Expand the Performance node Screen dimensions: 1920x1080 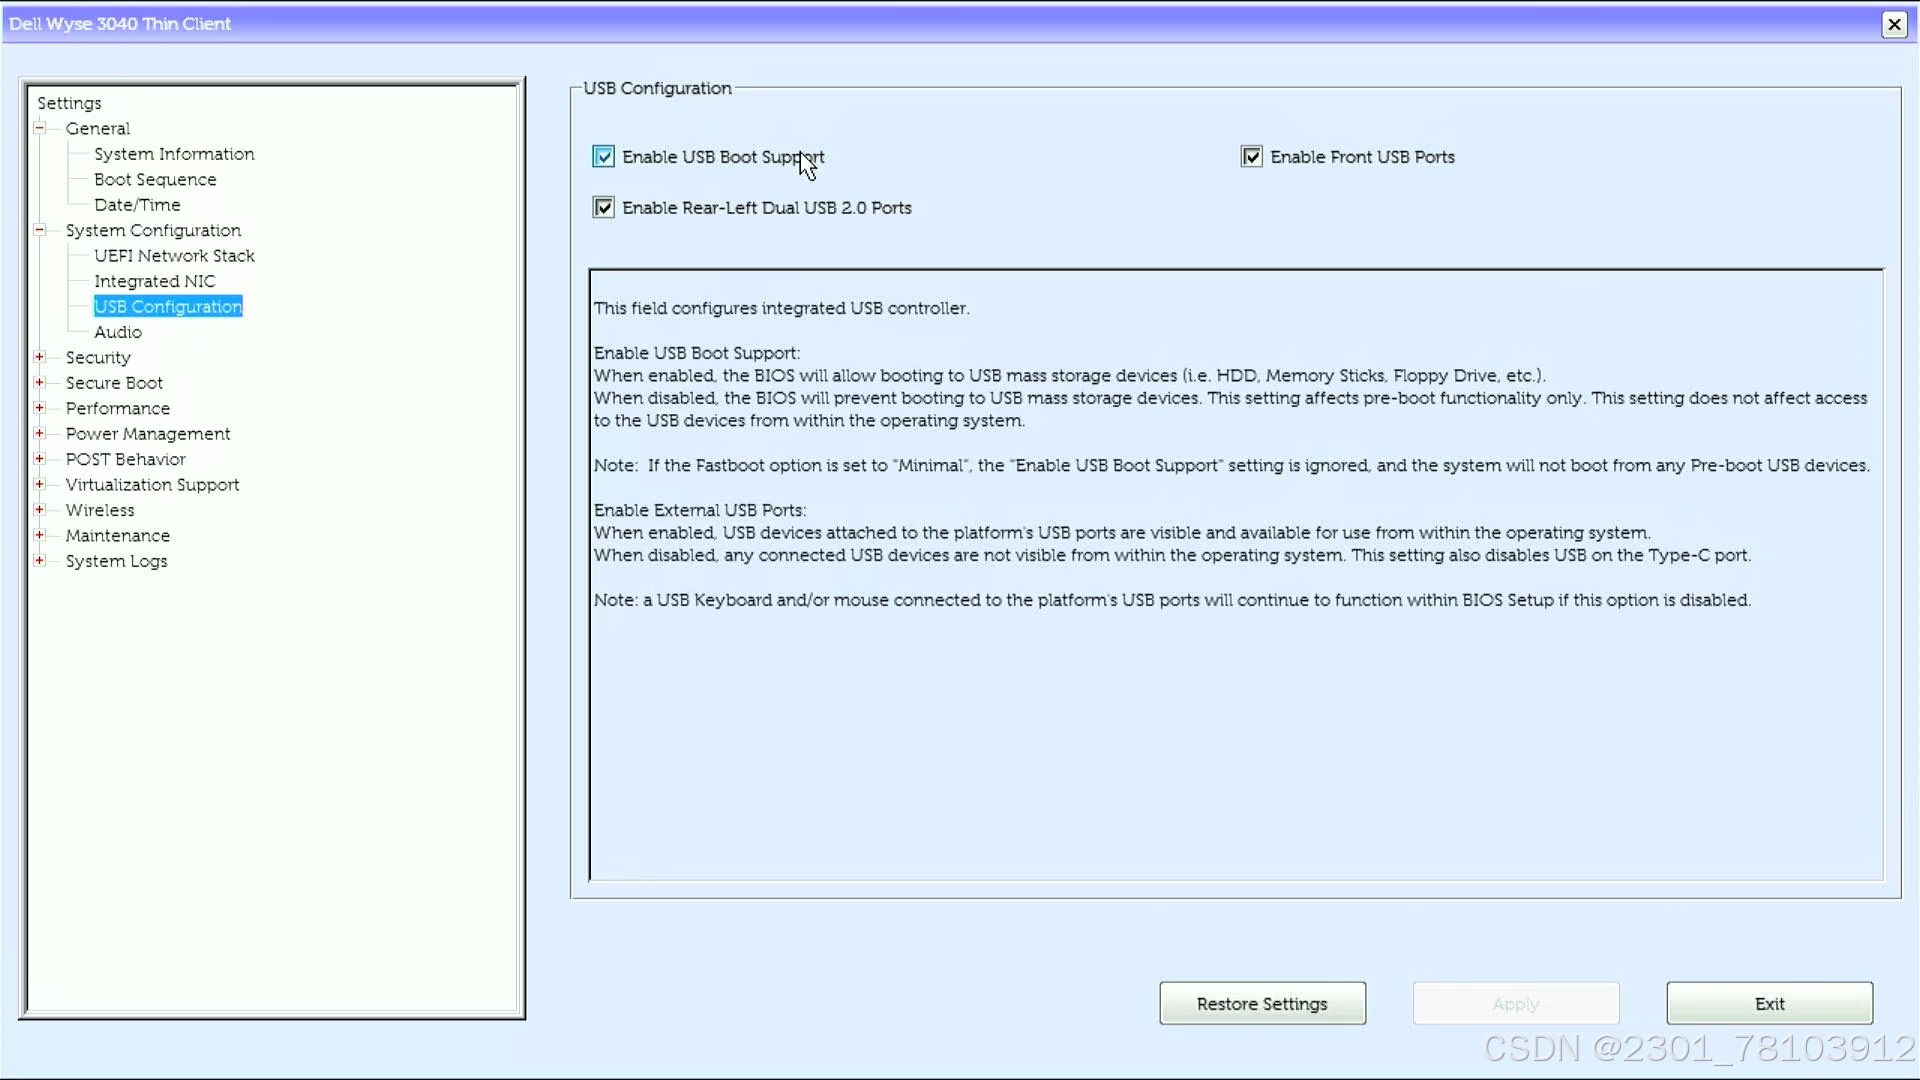(39, 408)
